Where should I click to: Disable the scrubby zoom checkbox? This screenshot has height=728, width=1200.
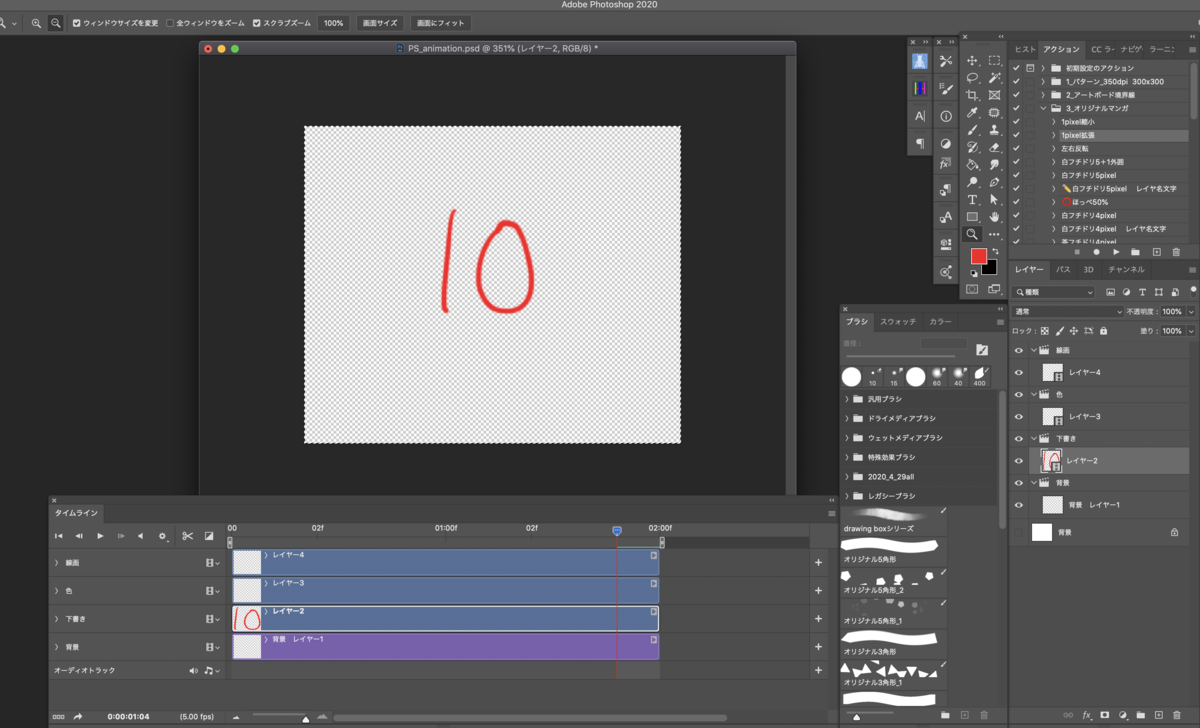coord(257,23)
